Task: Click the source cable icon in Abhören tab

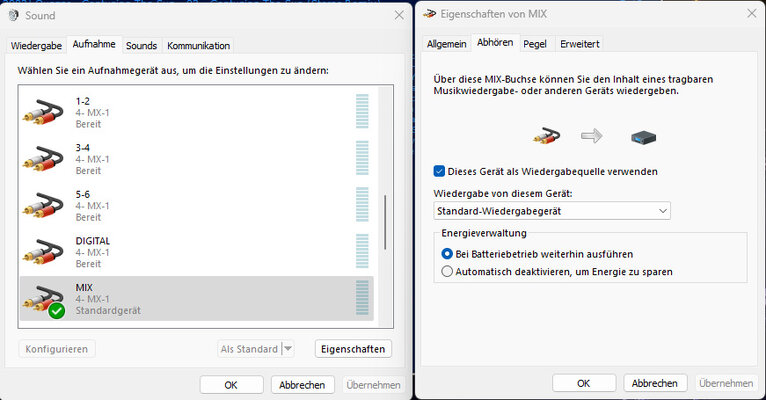Action: 547,136
